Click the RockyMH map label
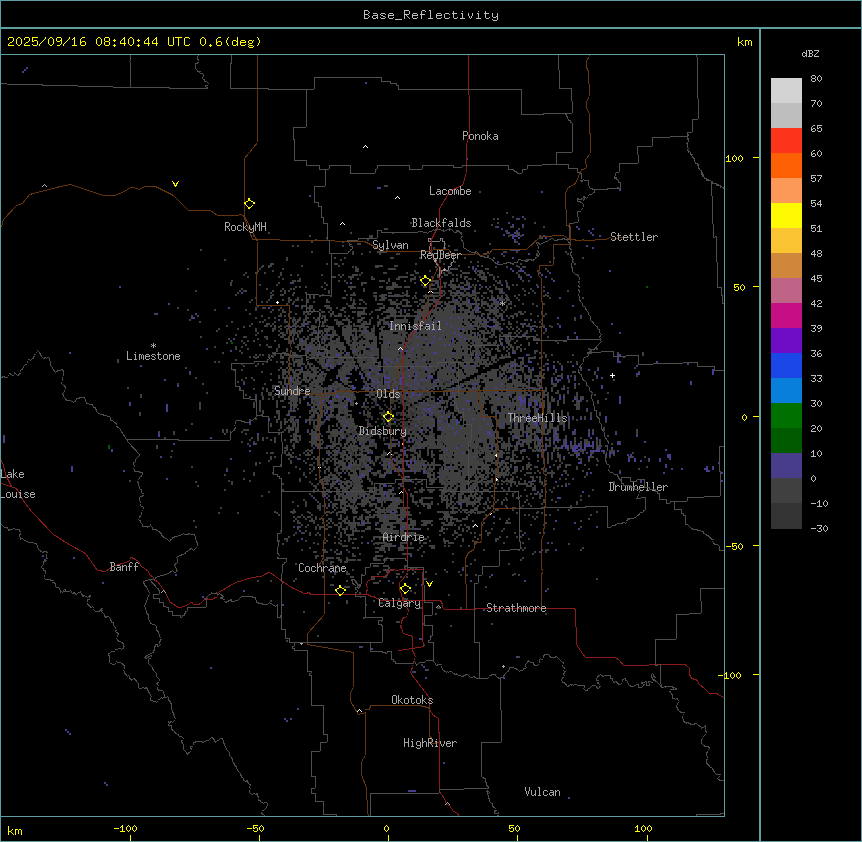 tap(245, 227)
